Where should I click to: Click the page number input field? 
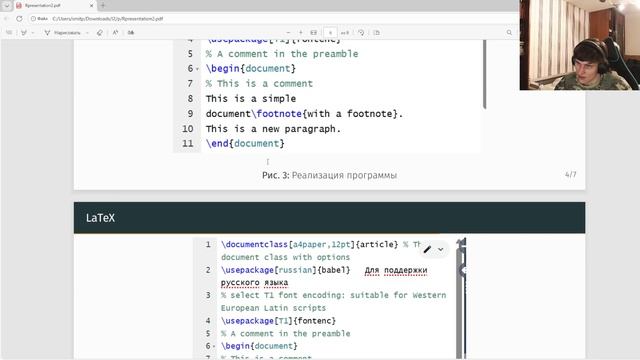pos(330,33)
